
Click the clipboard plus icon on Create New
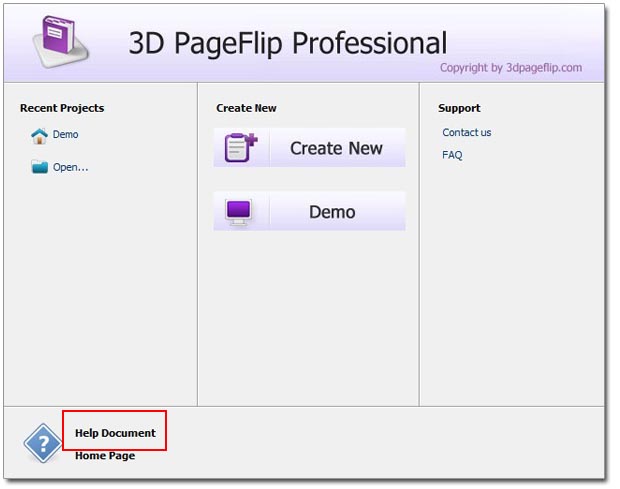[x=241, y=147]
